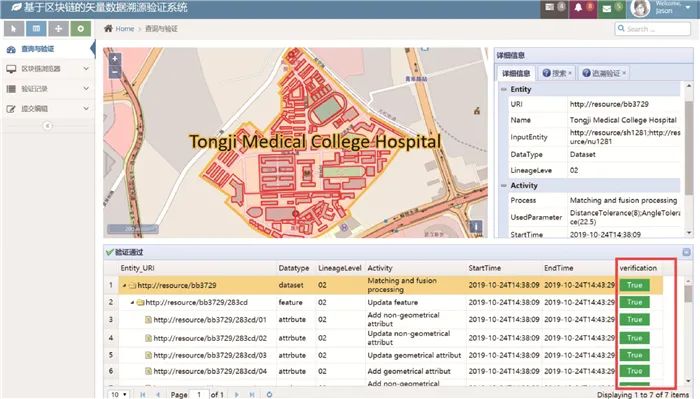700x399 pixels.
Task: Expand the second sidebar menu with monitor icon
Action: point(48,69)
